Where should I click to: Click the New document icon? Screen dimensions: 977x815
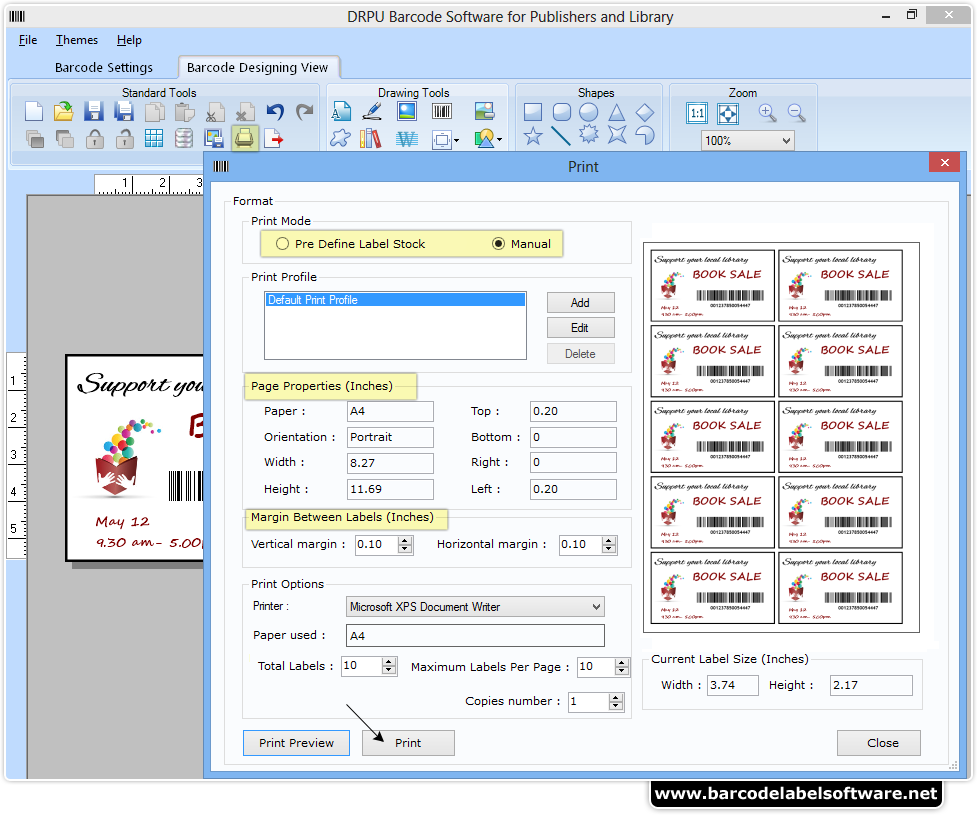(34, 112)
